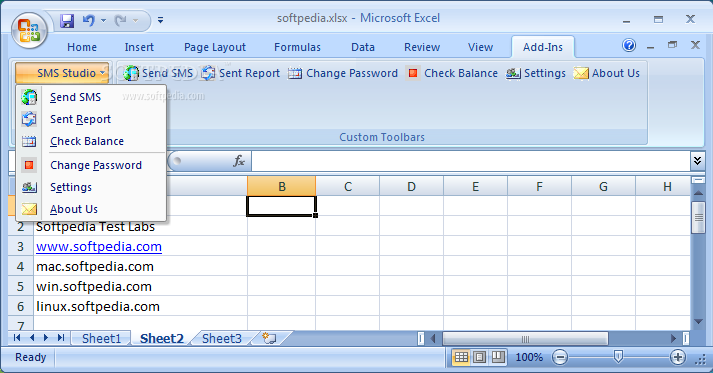
Task: Open the Formulas tab
Action: click(297, 47)
